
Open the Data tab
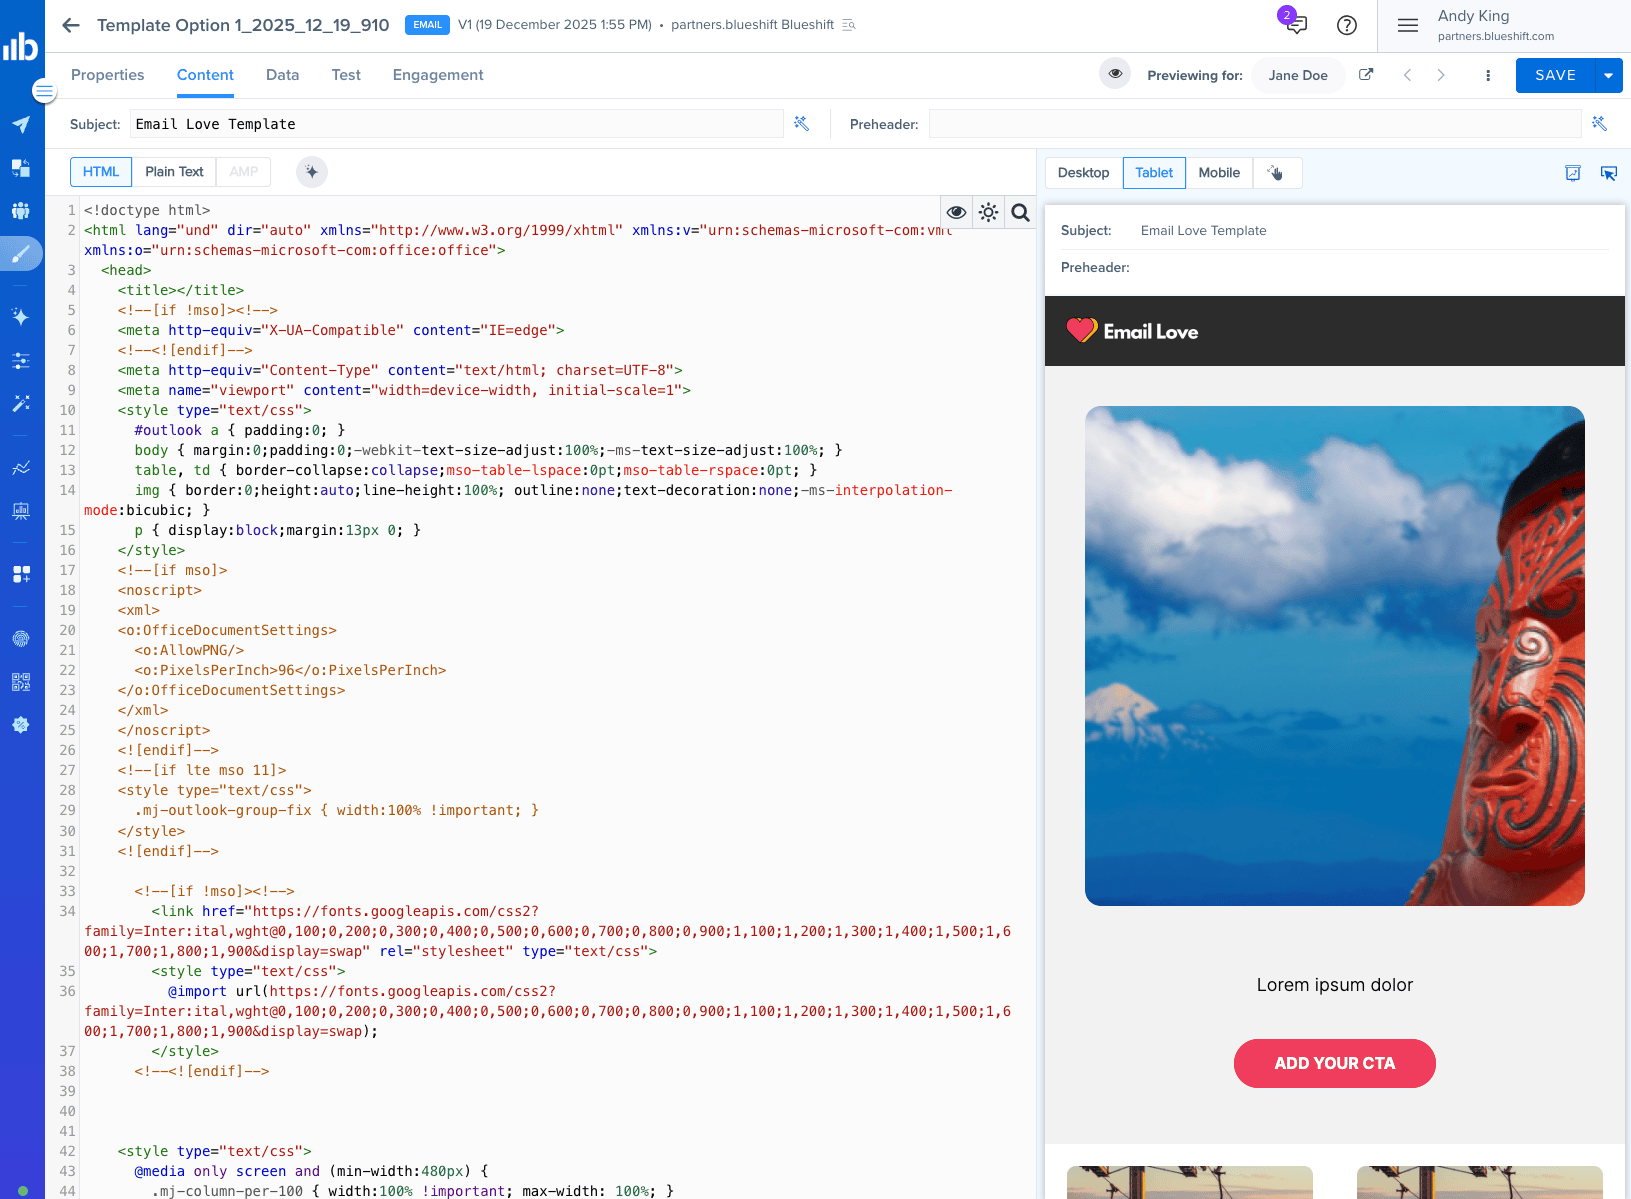pos(282,75)
